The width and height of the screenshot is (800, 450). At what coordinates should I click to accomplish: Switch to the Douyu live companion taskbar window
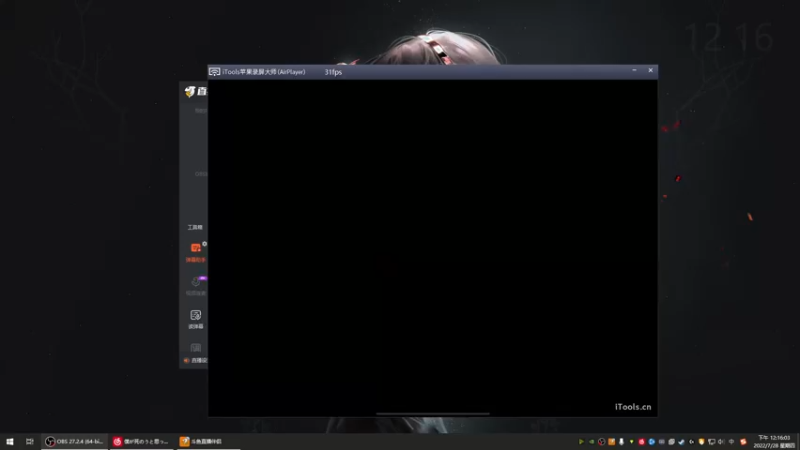[208, 441]
